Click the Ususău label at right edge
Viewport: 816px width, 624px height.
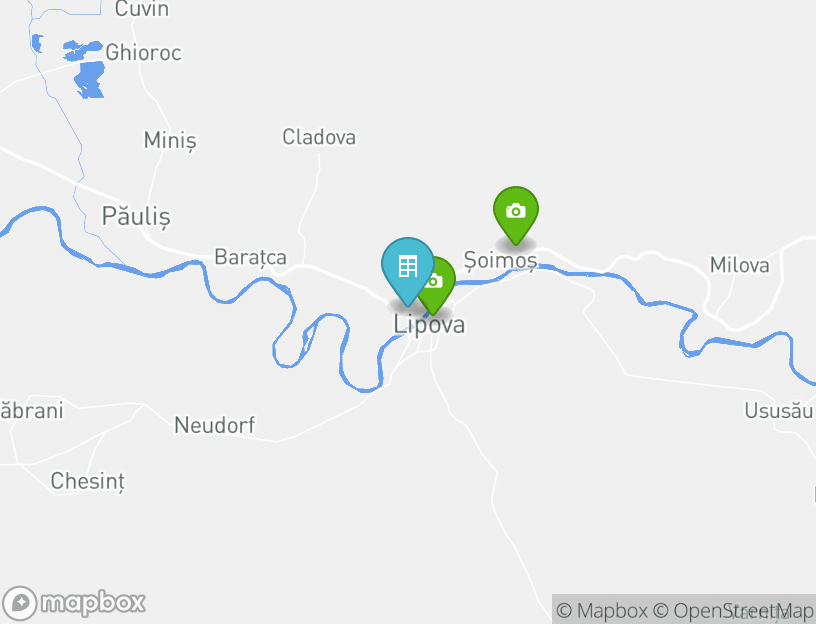[x=779, y=411]
